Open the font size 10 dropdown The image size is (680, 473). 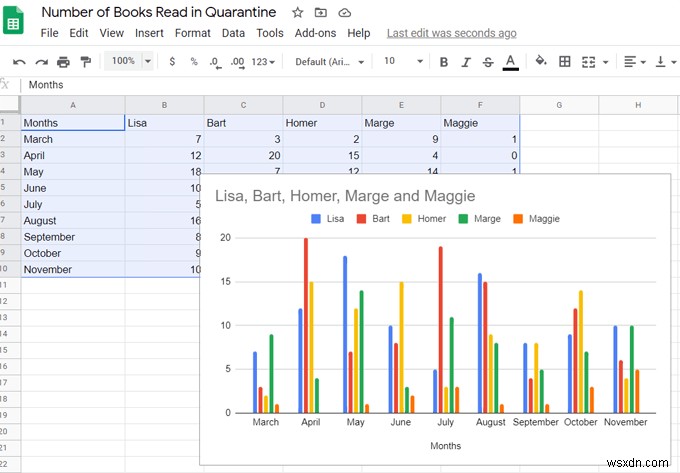(401, 62)
